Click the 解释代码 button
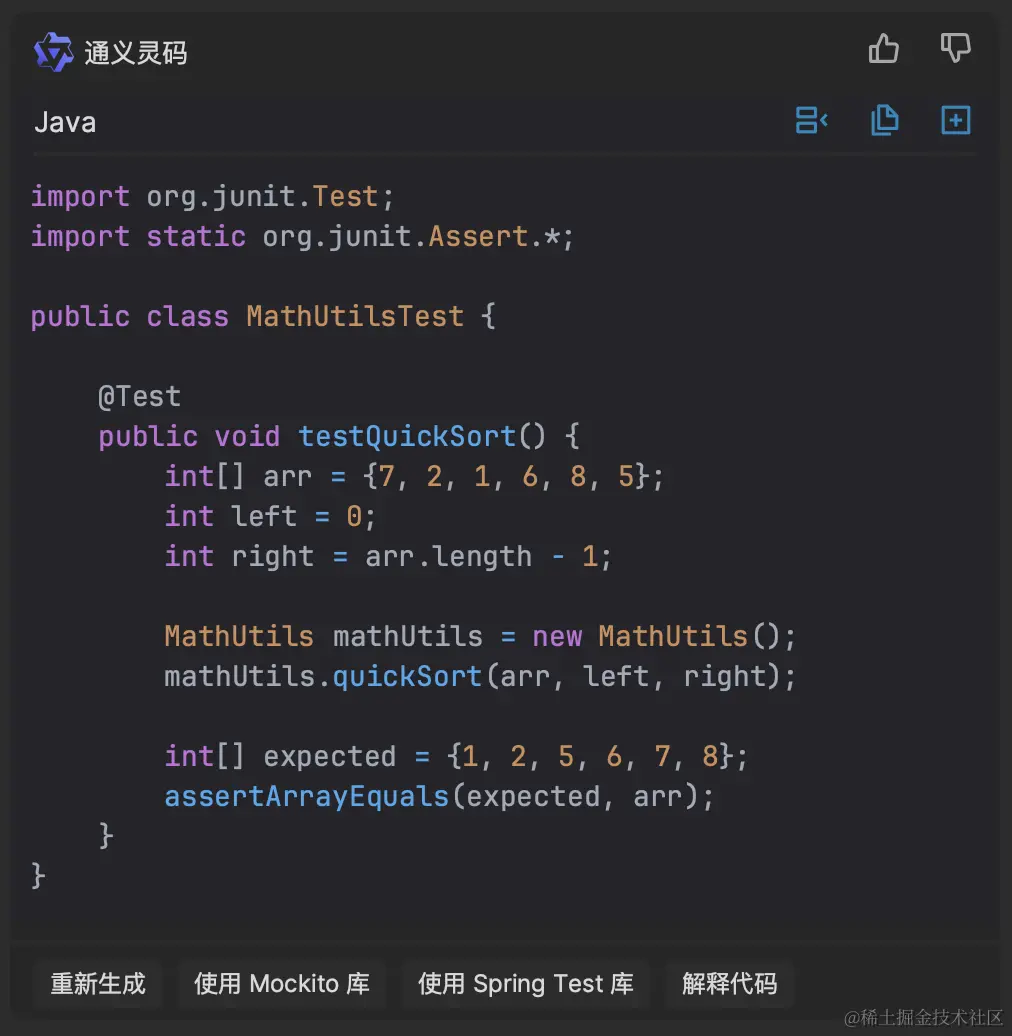 click(729, 984)
